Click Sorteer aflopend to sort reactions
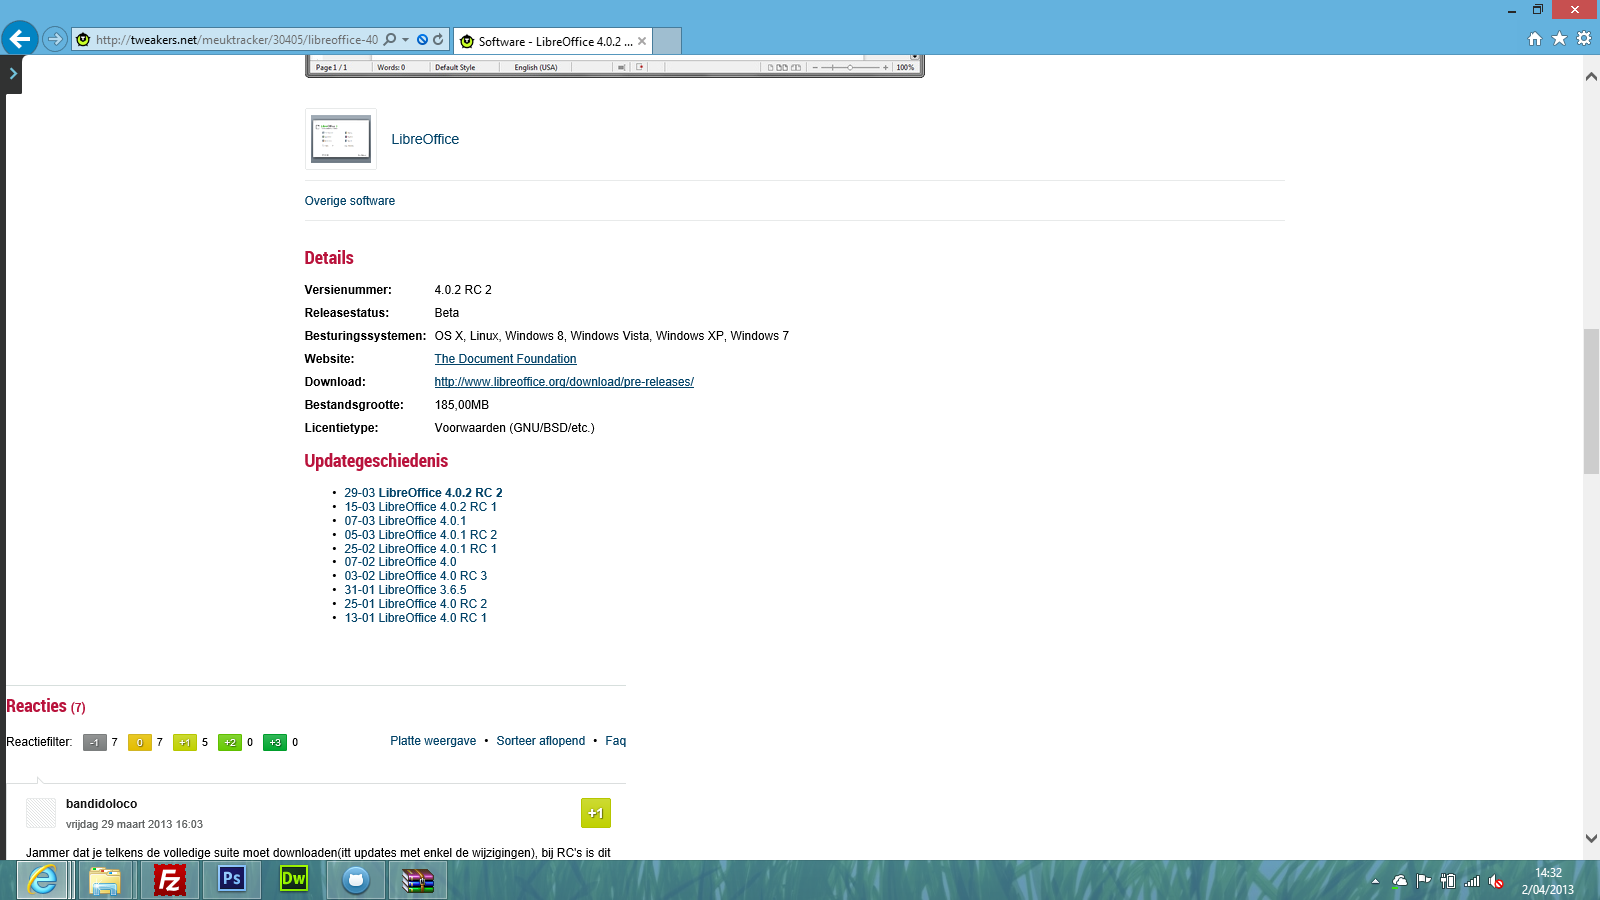 tap(541, 741)
